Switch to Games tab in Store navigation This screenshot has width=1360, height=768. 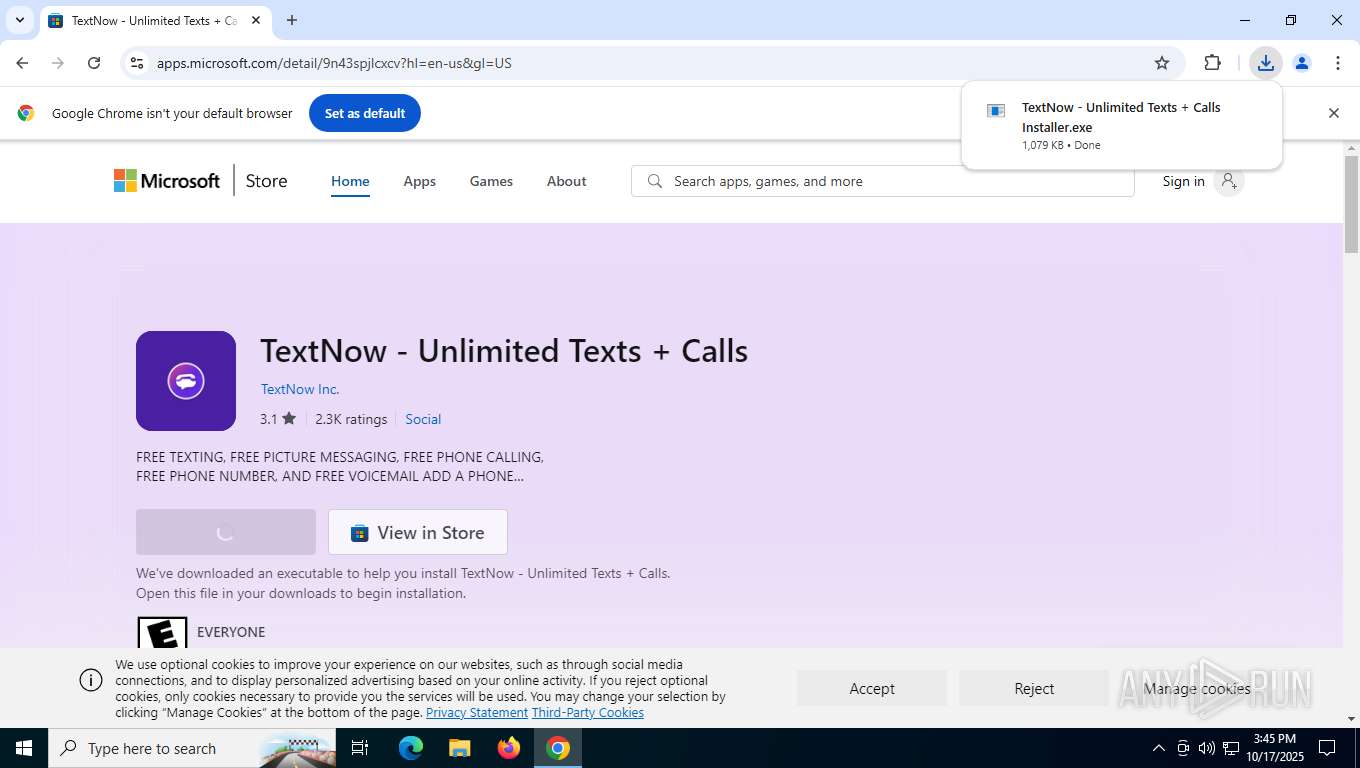tap(491, 181)
